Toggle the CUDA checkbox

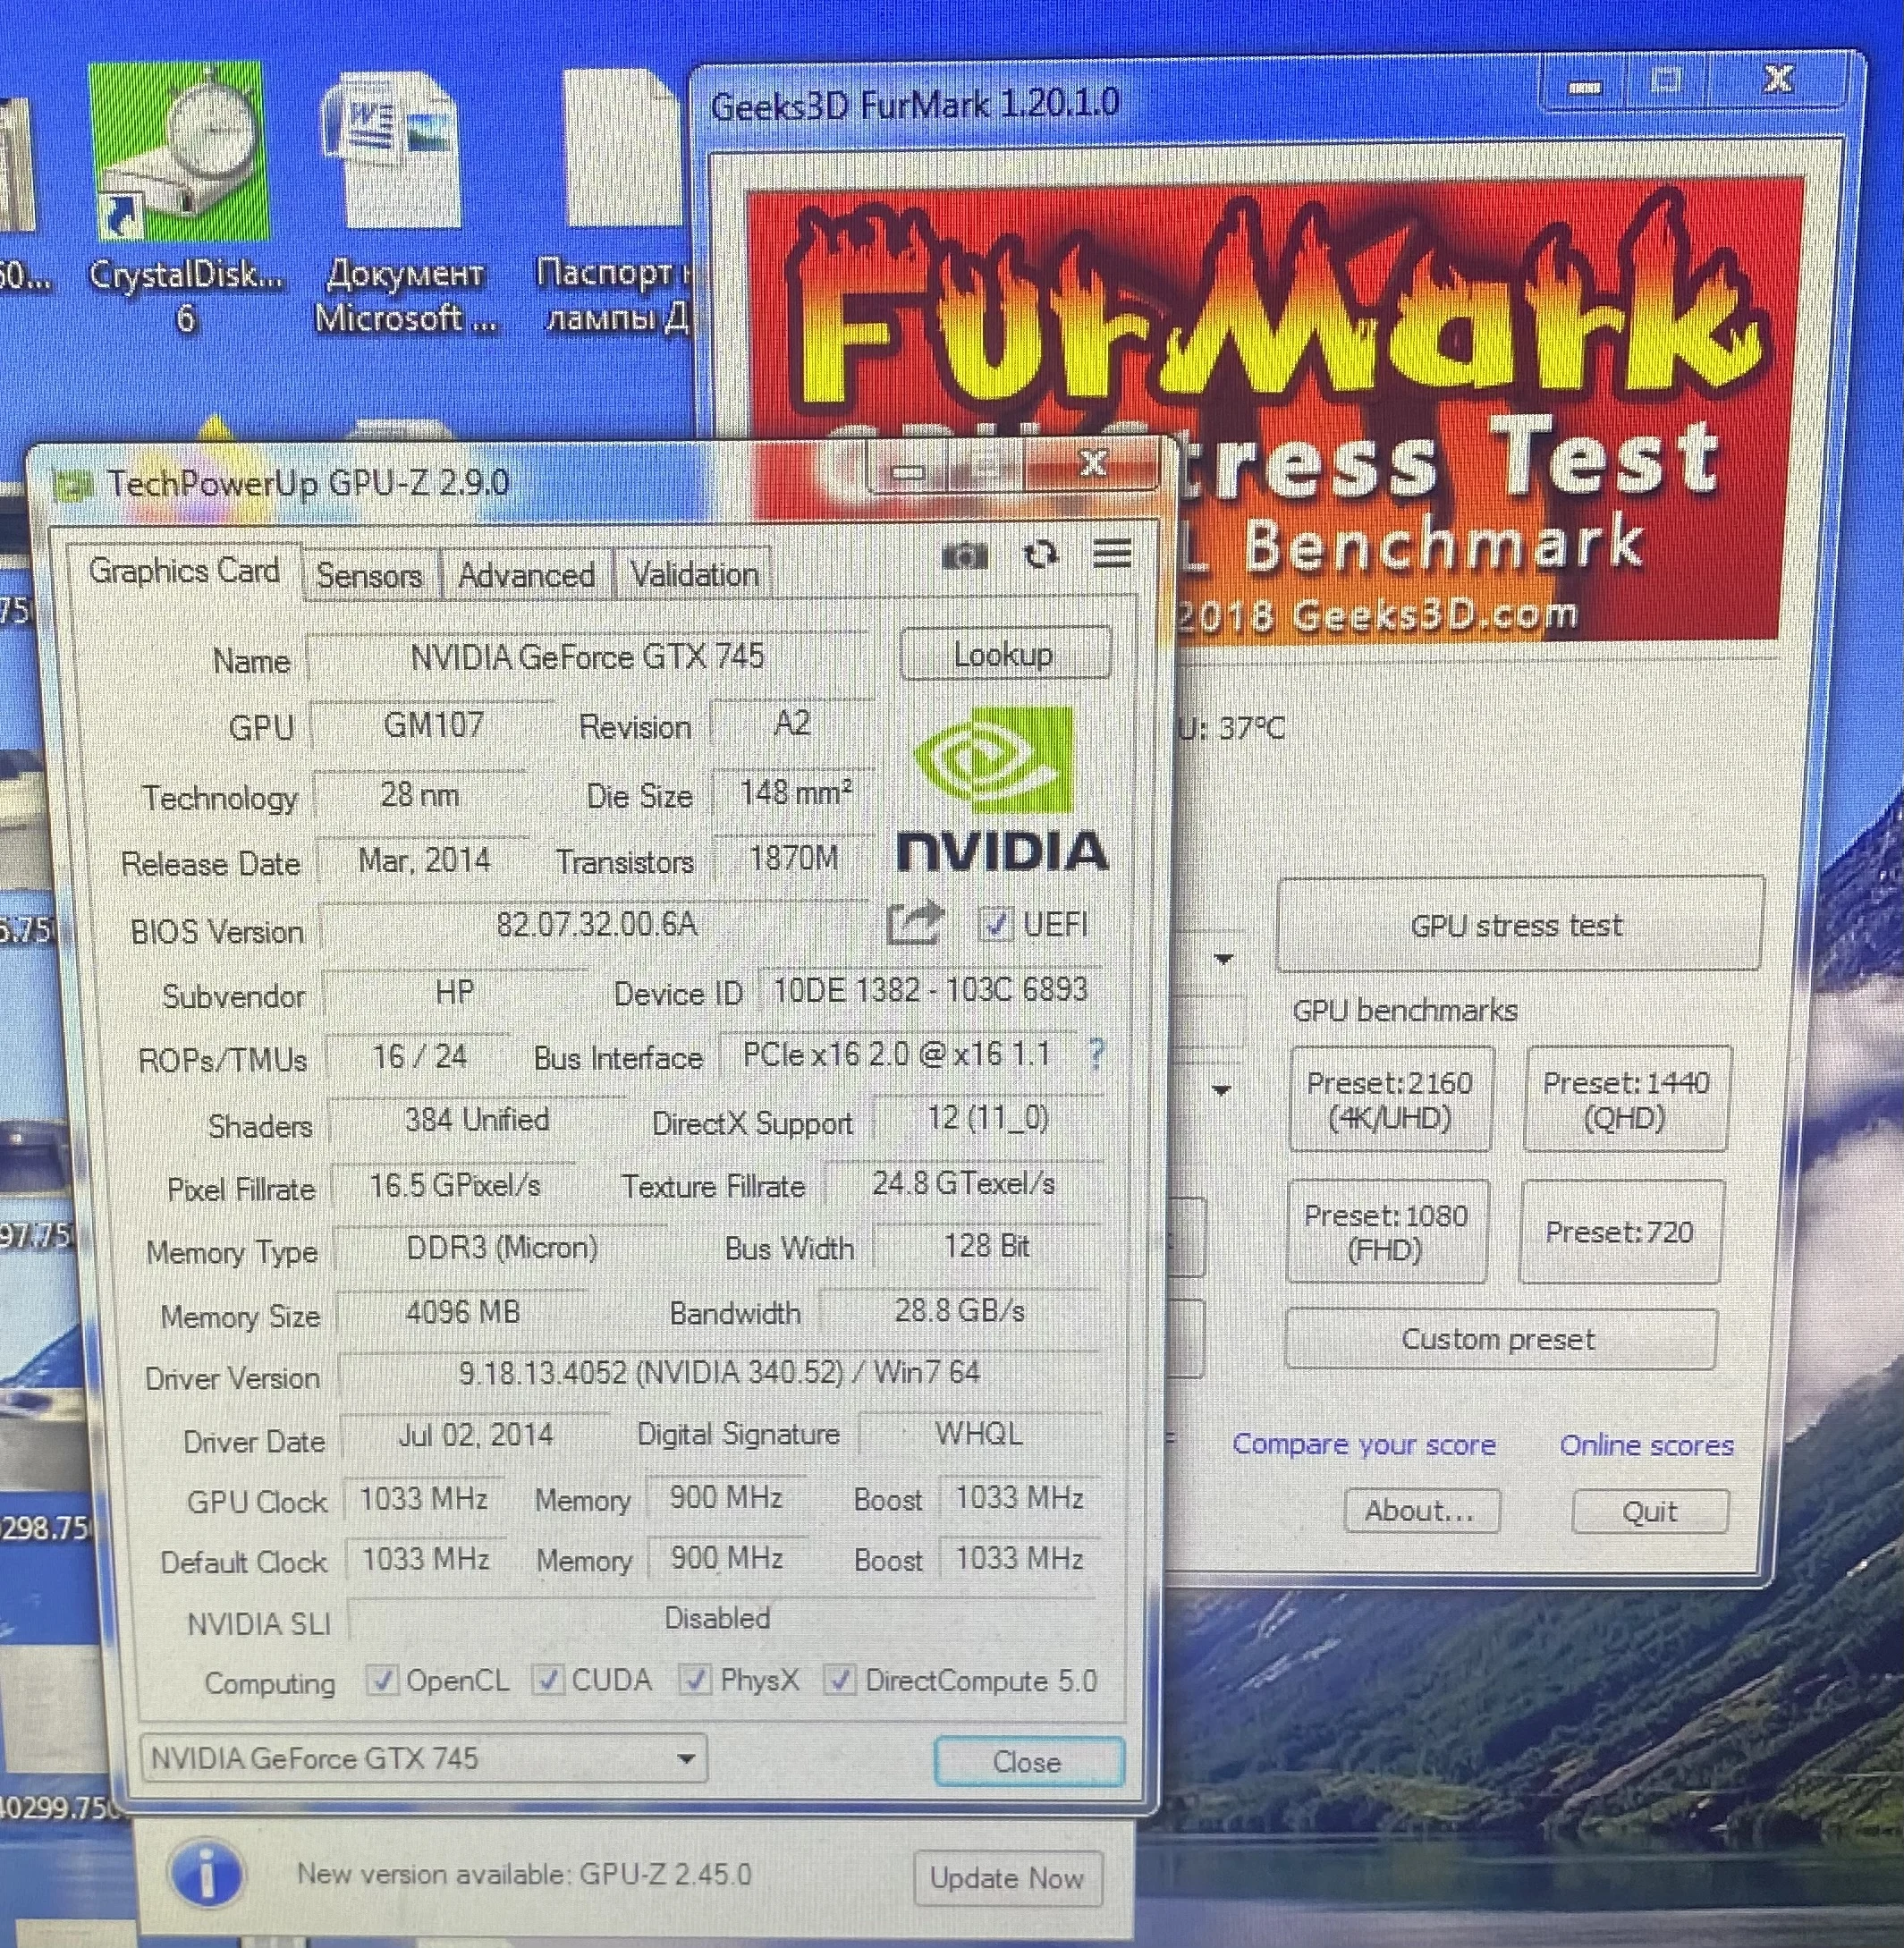click(548, 1681)
